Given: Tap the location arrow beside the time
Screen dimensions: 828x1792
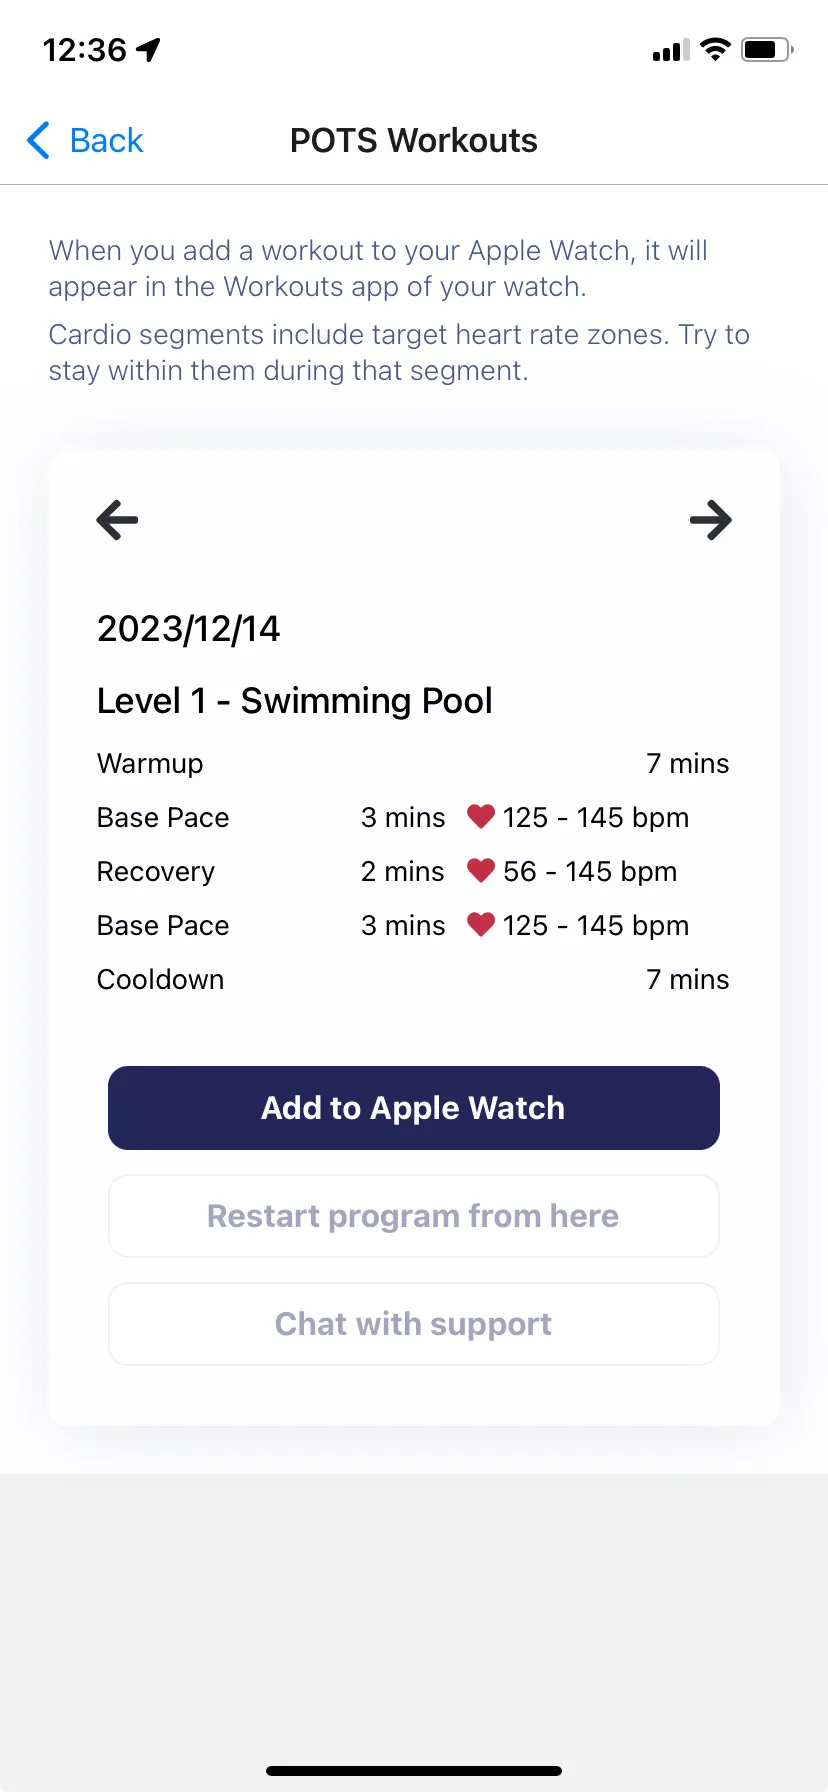Looking at the screenshot, I should pyautogui.click(x=149, y=49).
